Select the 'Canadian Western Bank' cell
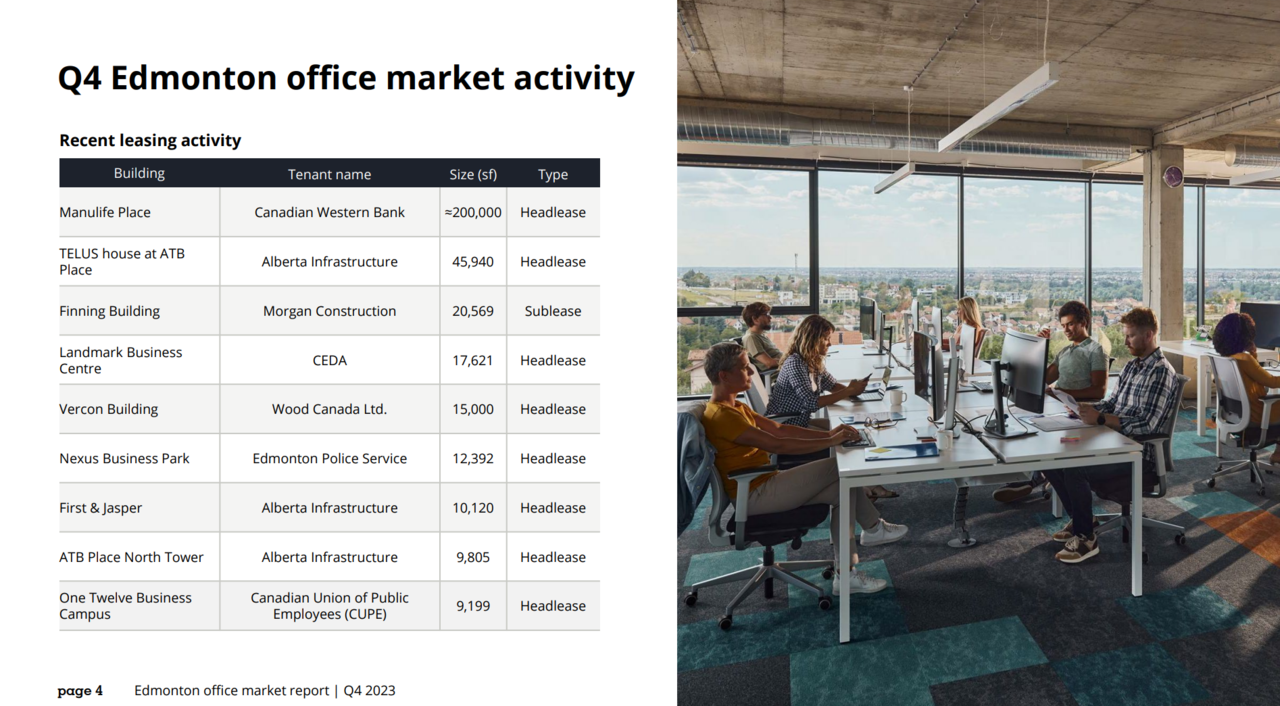Viewport: 1280px width, 706px height. tap(329, 212)
